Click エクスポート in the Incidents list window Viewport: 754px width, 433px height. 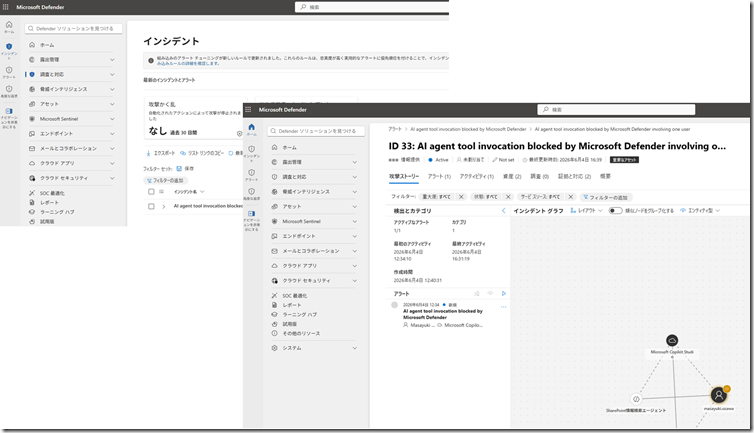tap(161, 153)
